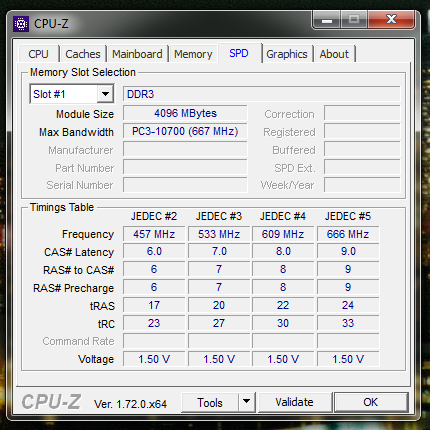430x430 pixels.
Task: Click the empty Buffered field
Action: 362,149
